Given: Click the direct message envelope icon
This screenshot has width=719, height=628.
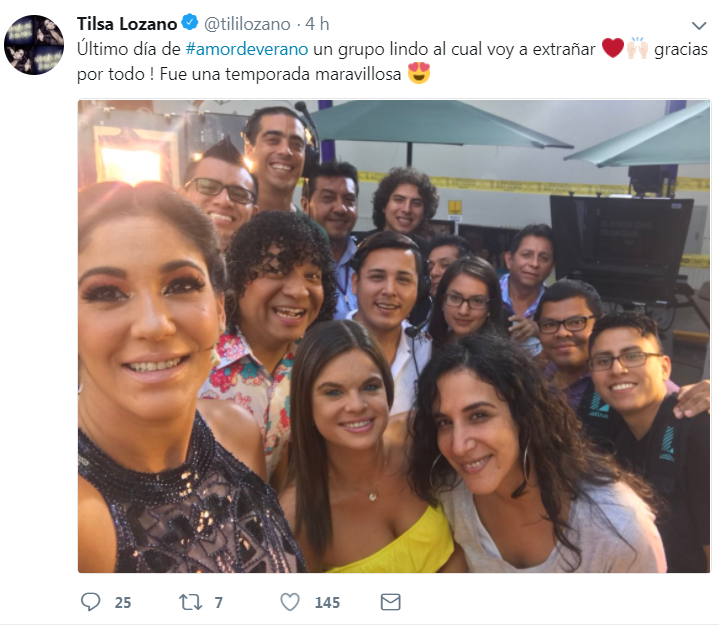Looking at the screenshot, I should pos(391,602).
